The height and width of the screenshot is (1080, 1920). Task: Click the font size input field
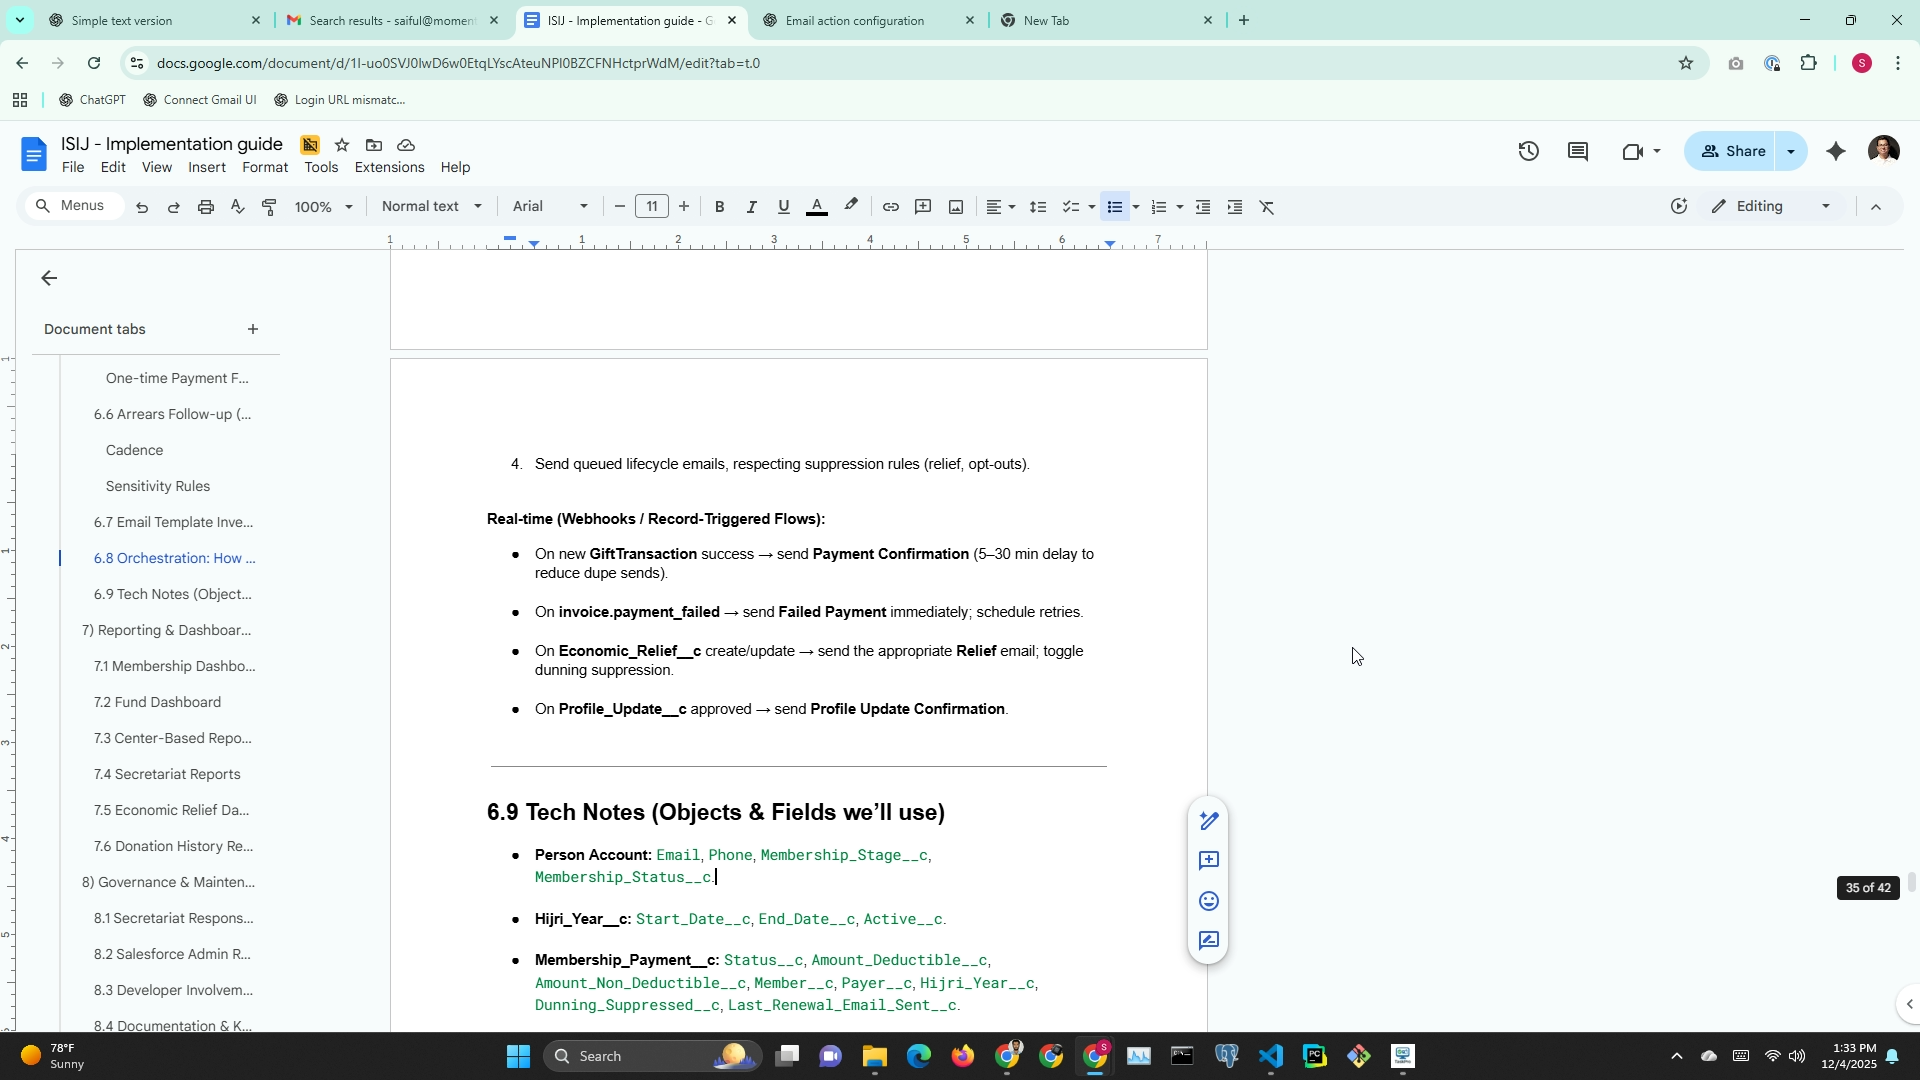tap(652, 207)
